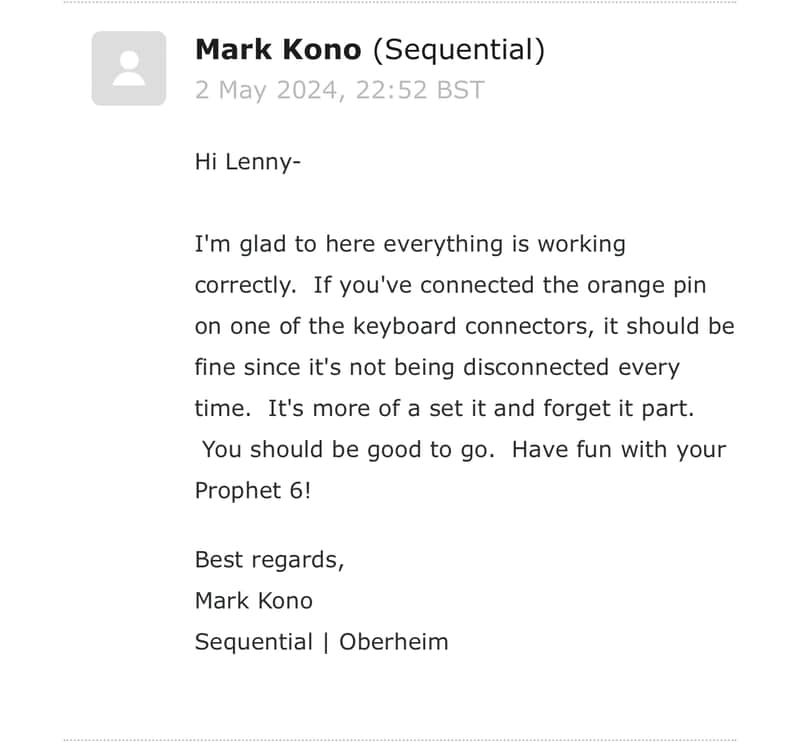Screen dimensions: 800x743
Task: Select the 2 May 2024 timestamp
Action: click(x=339, y=90)
